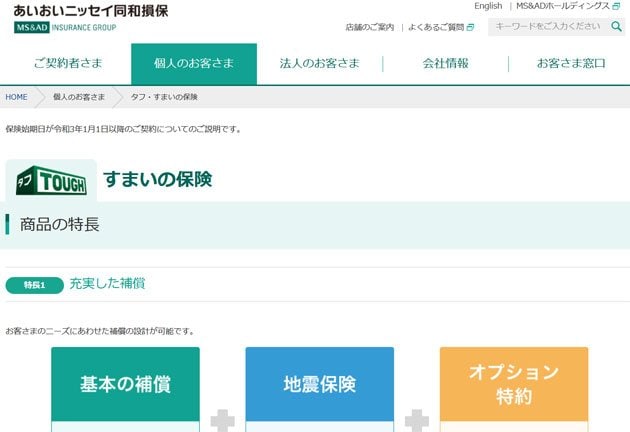Screen dimensions: 630x432
Task: Select 法人のお客さま navigation tab
Action: click(320, 63)
